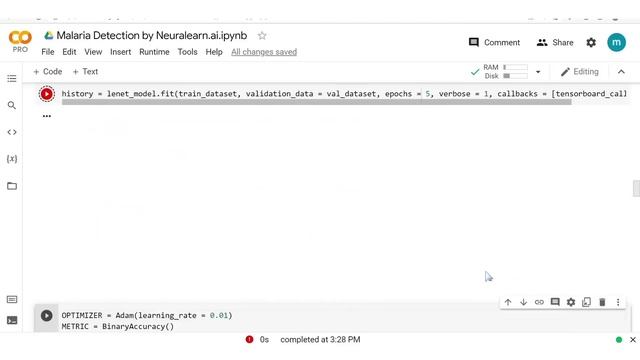Move the cell up
The image size is (640, 360).
(x=508, y=302)
